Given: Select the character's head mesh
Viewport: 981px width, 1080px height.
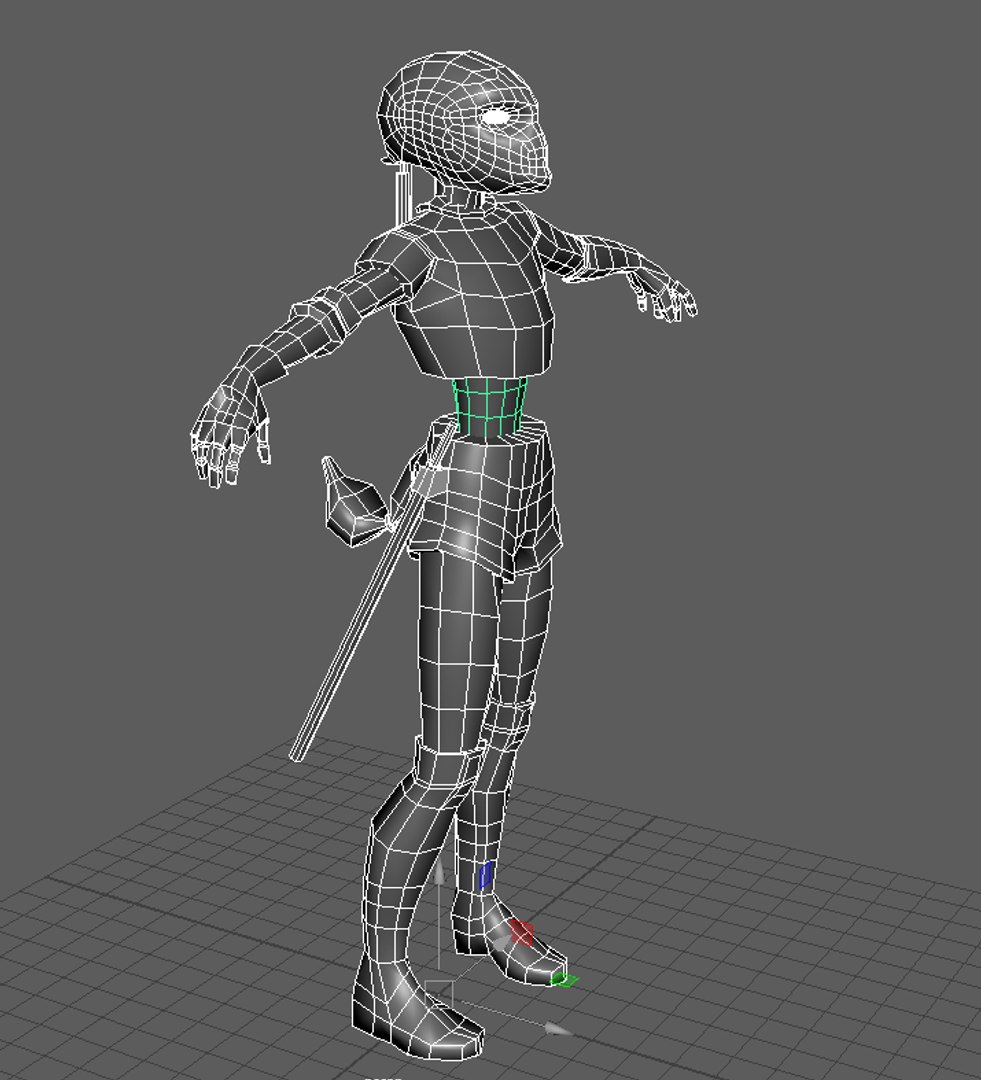Looking at the screenshot, I should pos(465,122).
